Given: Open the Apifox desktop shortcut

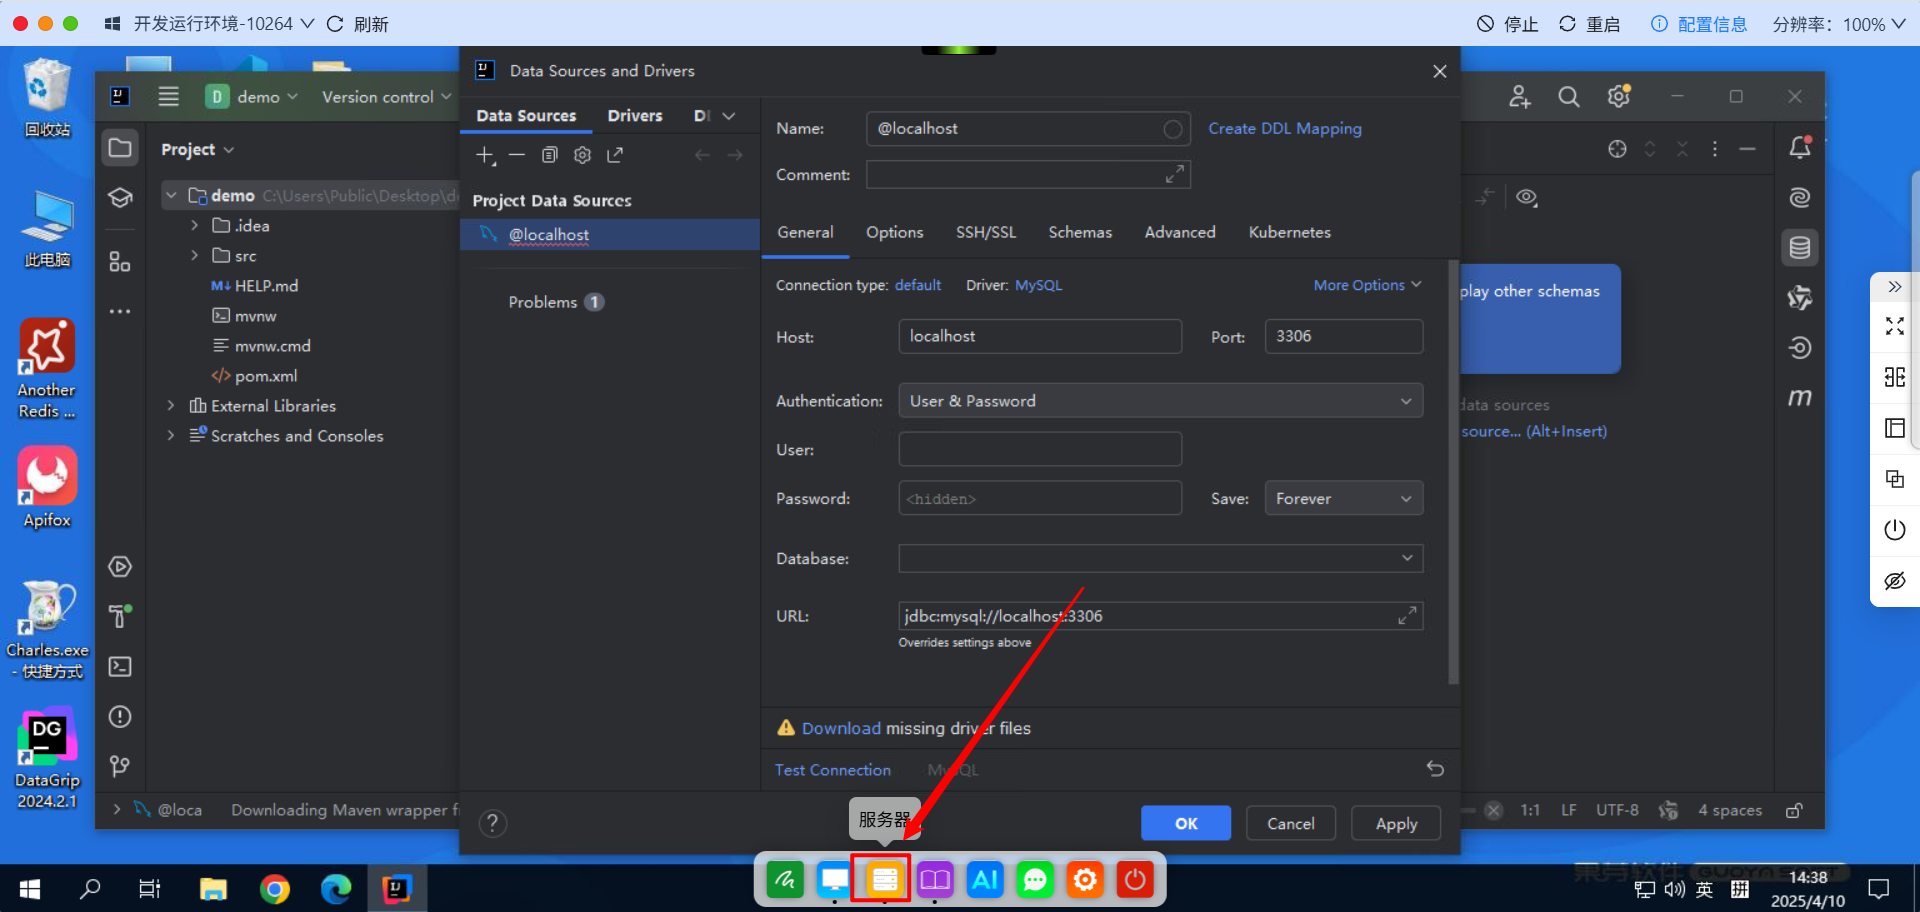Looking at the screenshot, I should point(47,488).
